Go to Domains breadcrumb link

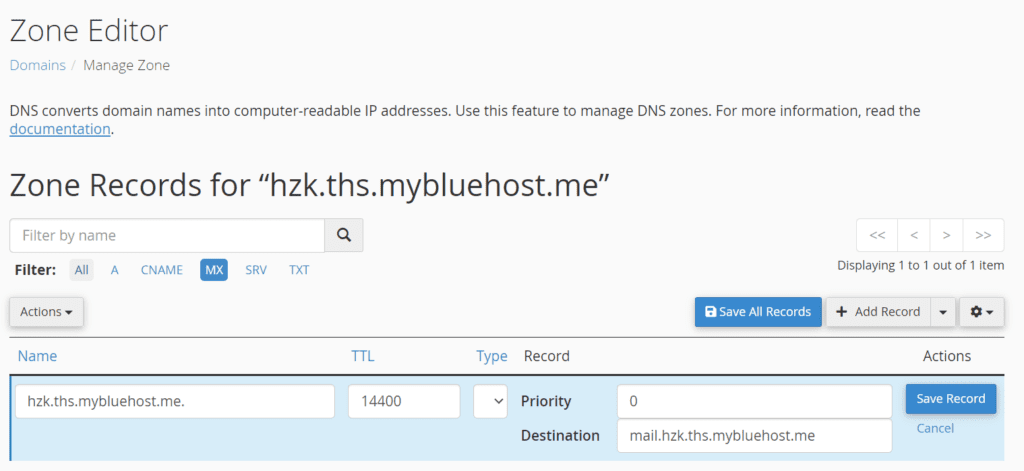[38, 65]
